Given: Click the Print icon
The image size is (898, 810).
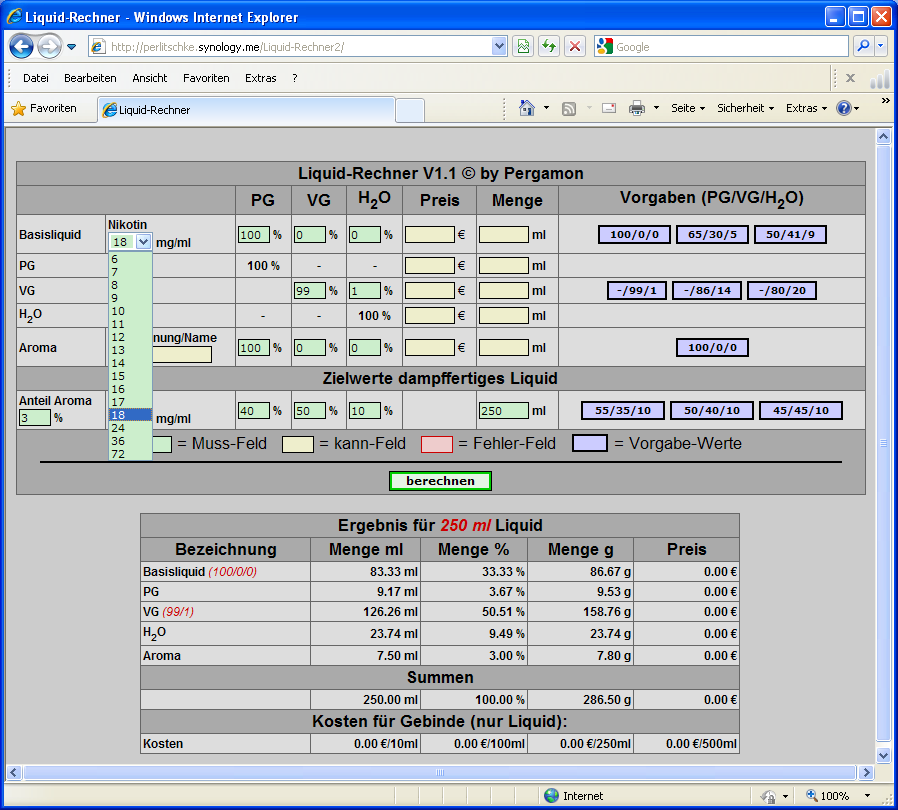Looking at the screenshot, I should click(636, 108).
